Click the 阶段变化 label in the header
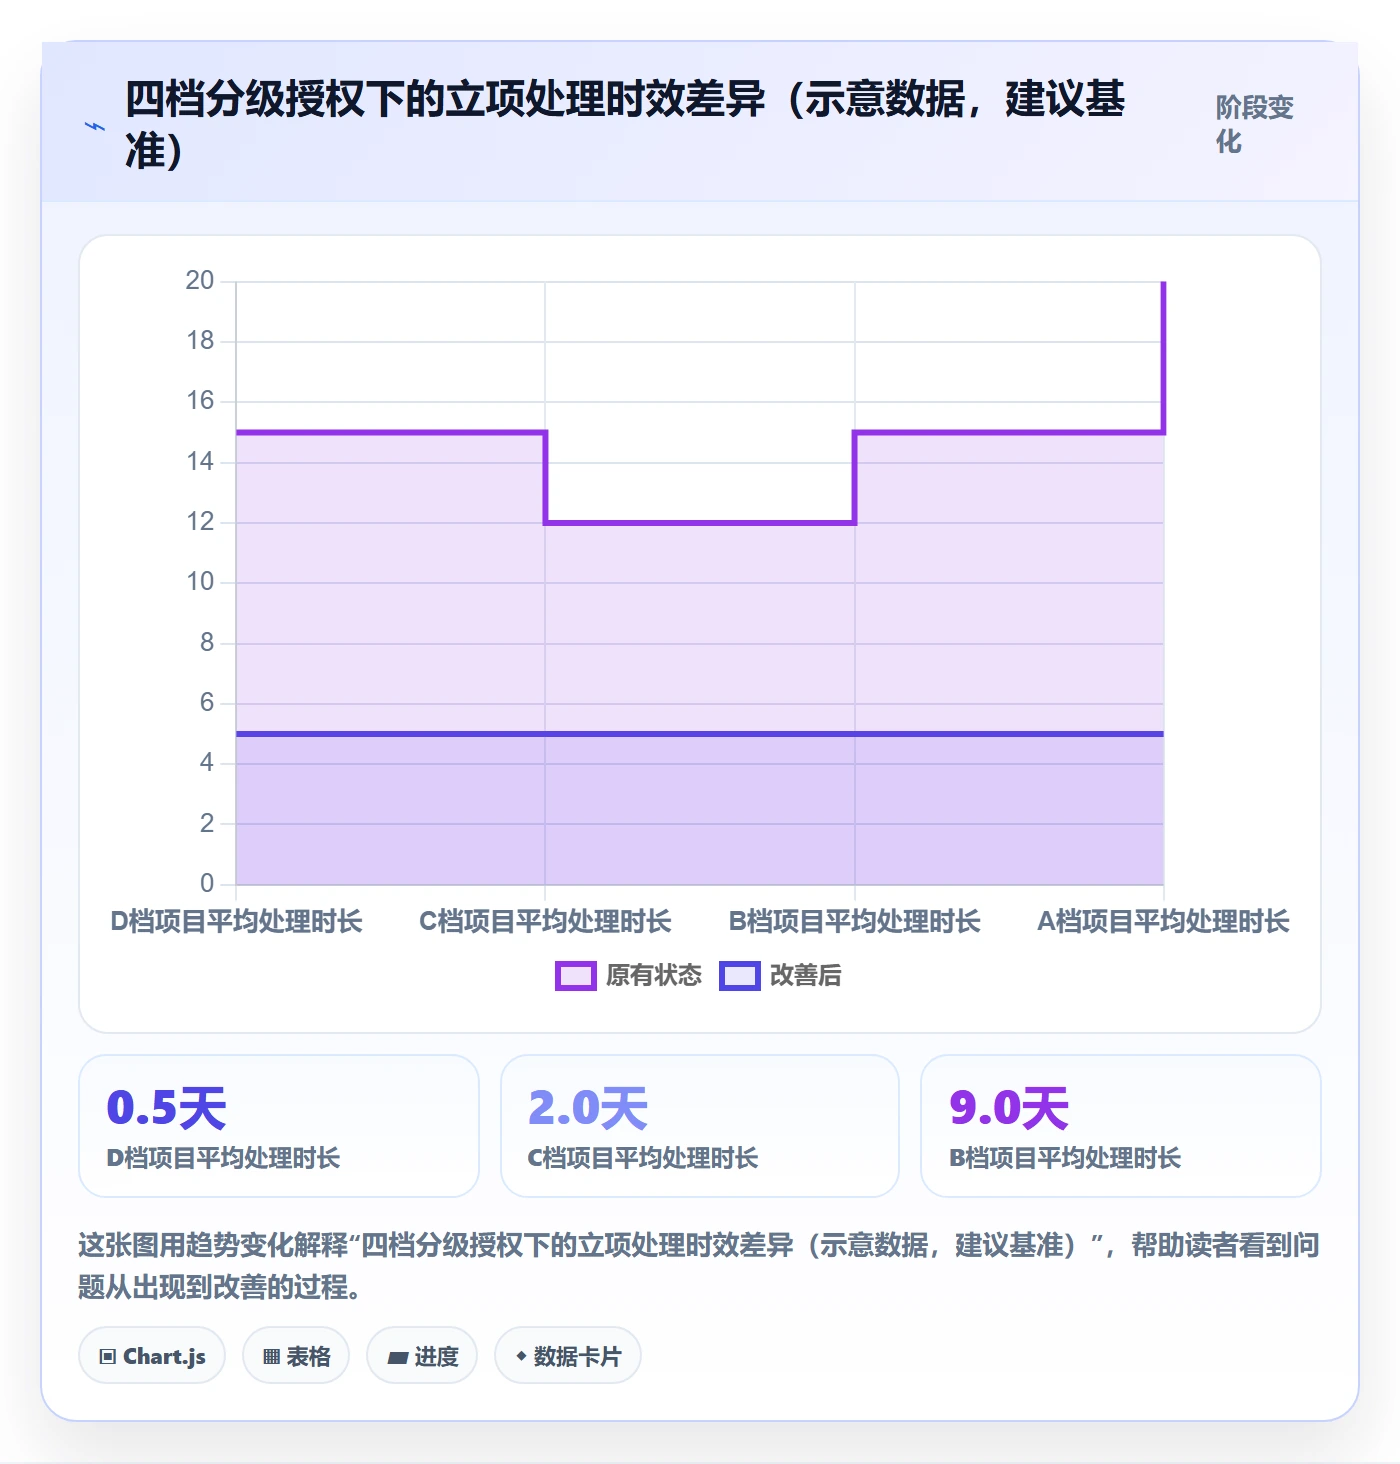Image resolution: width=1400 pixels, height=1464 pixels. pos(1255,124)
